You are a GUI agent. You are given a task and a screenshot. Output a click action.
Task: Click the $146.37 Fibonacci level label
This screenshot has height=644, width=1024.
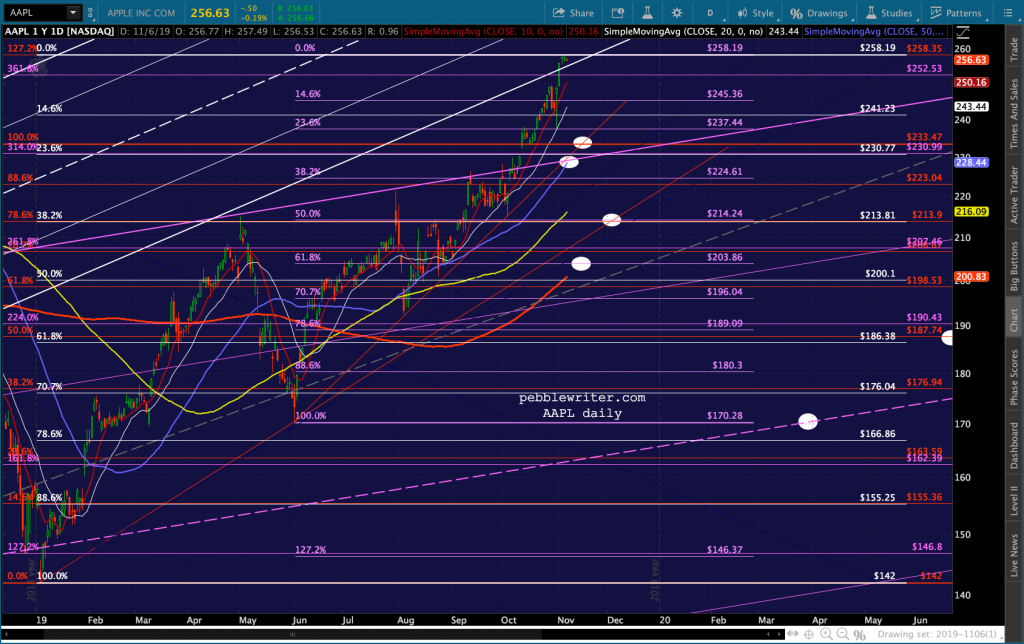(724, 550)
